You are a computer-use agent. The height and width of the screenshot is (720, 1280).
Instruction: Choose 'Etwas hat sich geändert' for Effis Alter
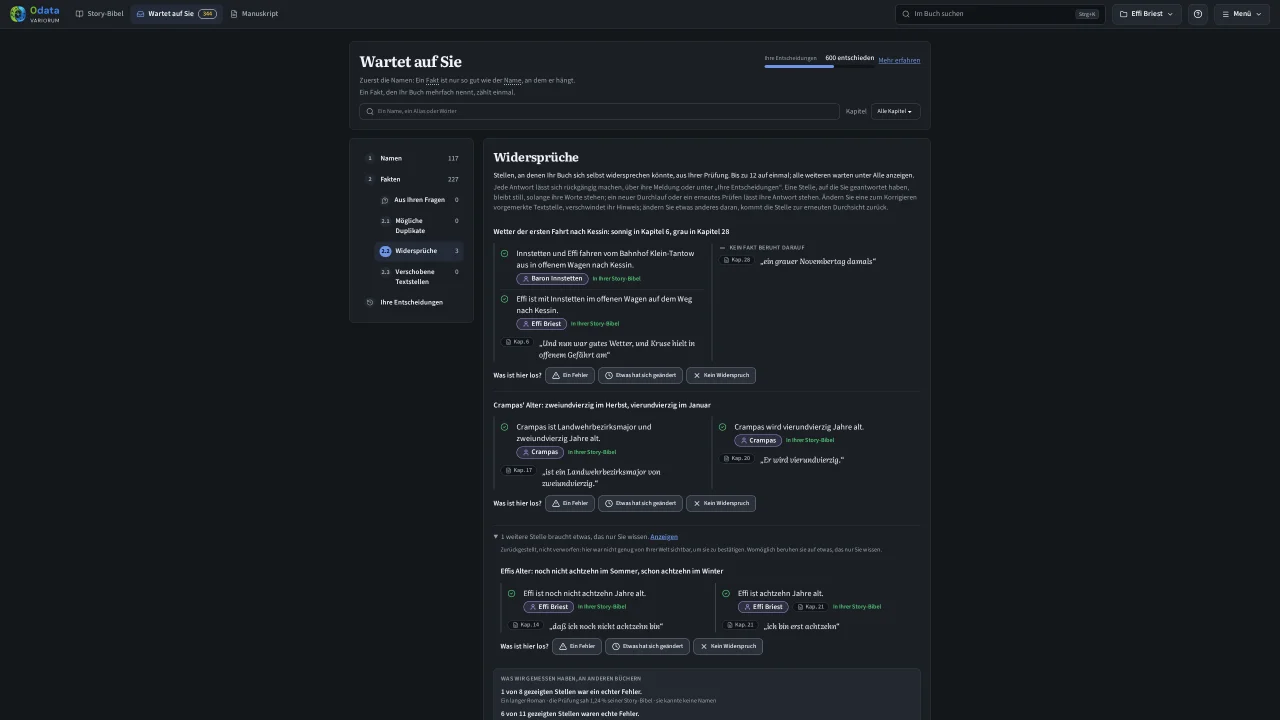647,646
